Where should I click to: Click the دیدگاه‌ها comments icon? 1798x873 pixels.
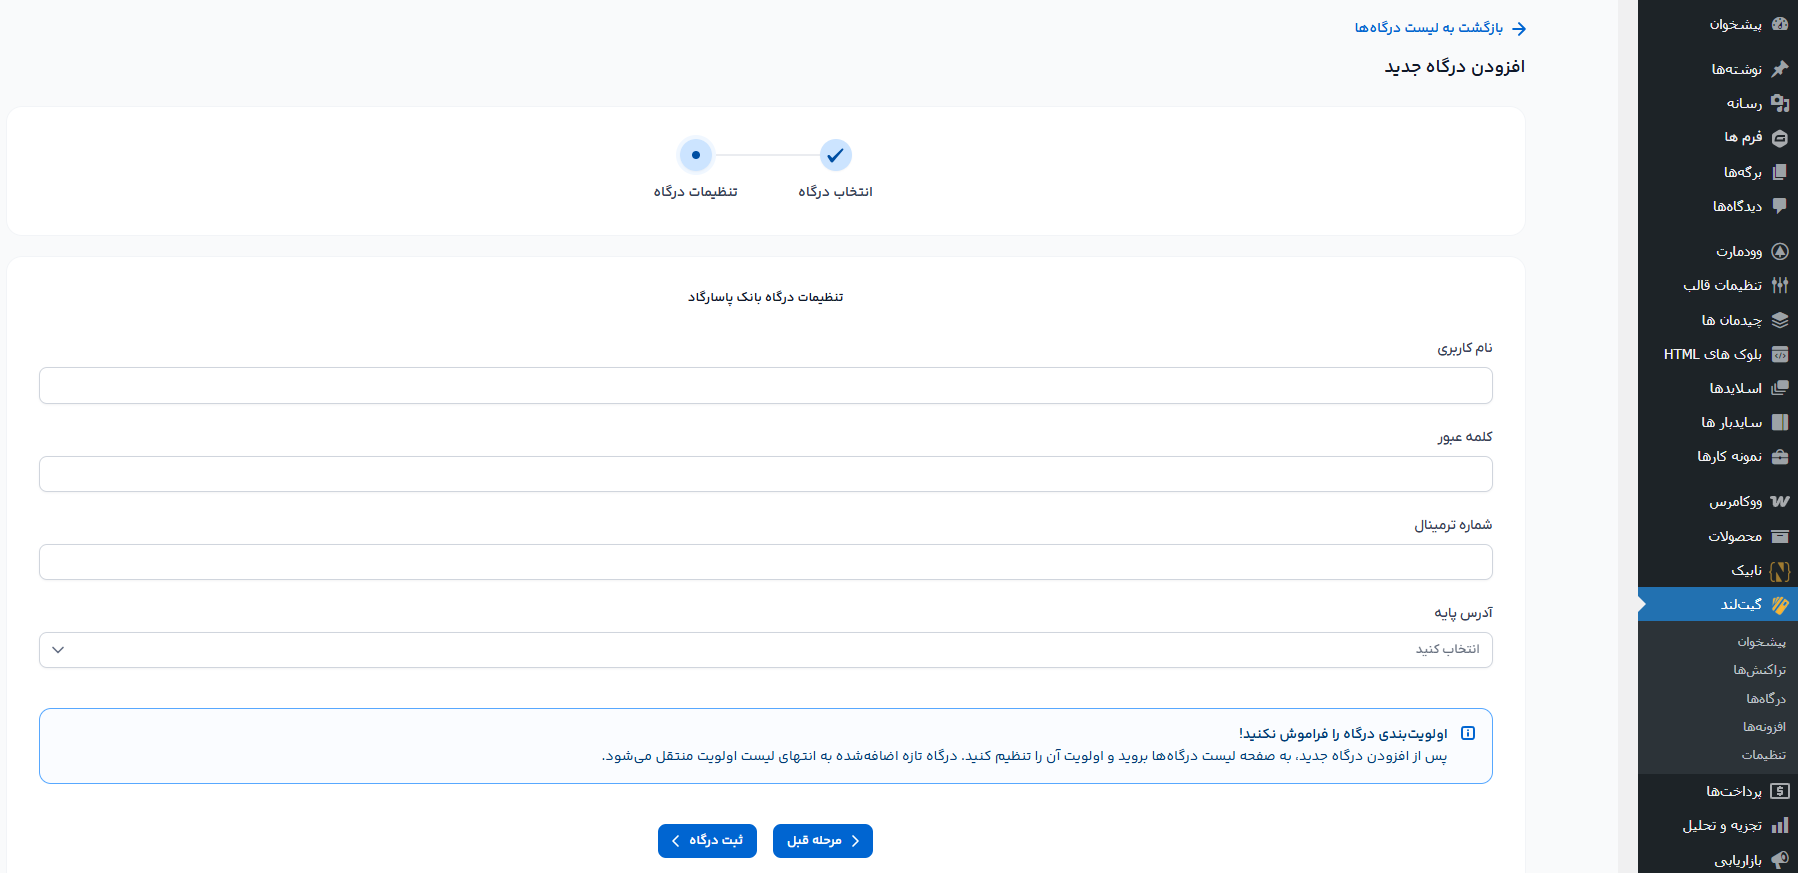[1780, 206]
